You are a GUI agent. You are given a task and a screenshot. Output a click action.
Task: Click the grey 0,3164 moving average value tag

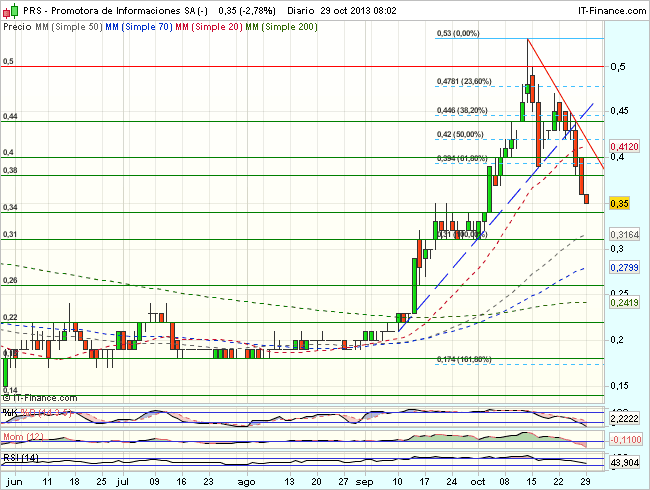624,235
